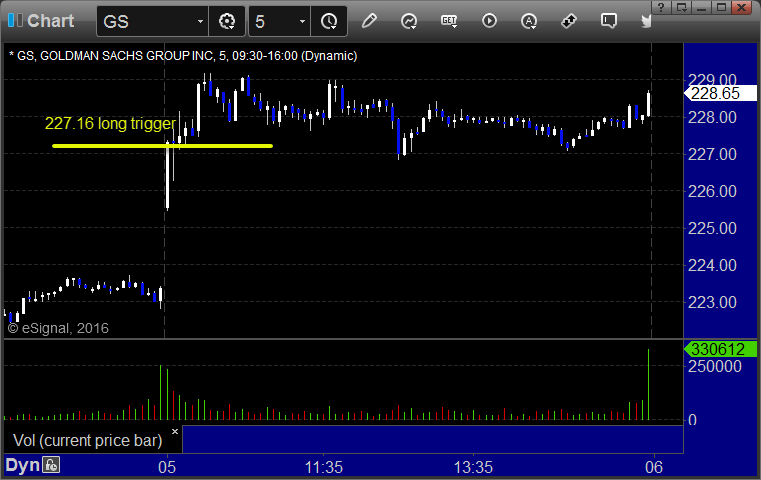Click the 229.00 price axis label
Screen dimensions: 761x480
tap(712, 80)
